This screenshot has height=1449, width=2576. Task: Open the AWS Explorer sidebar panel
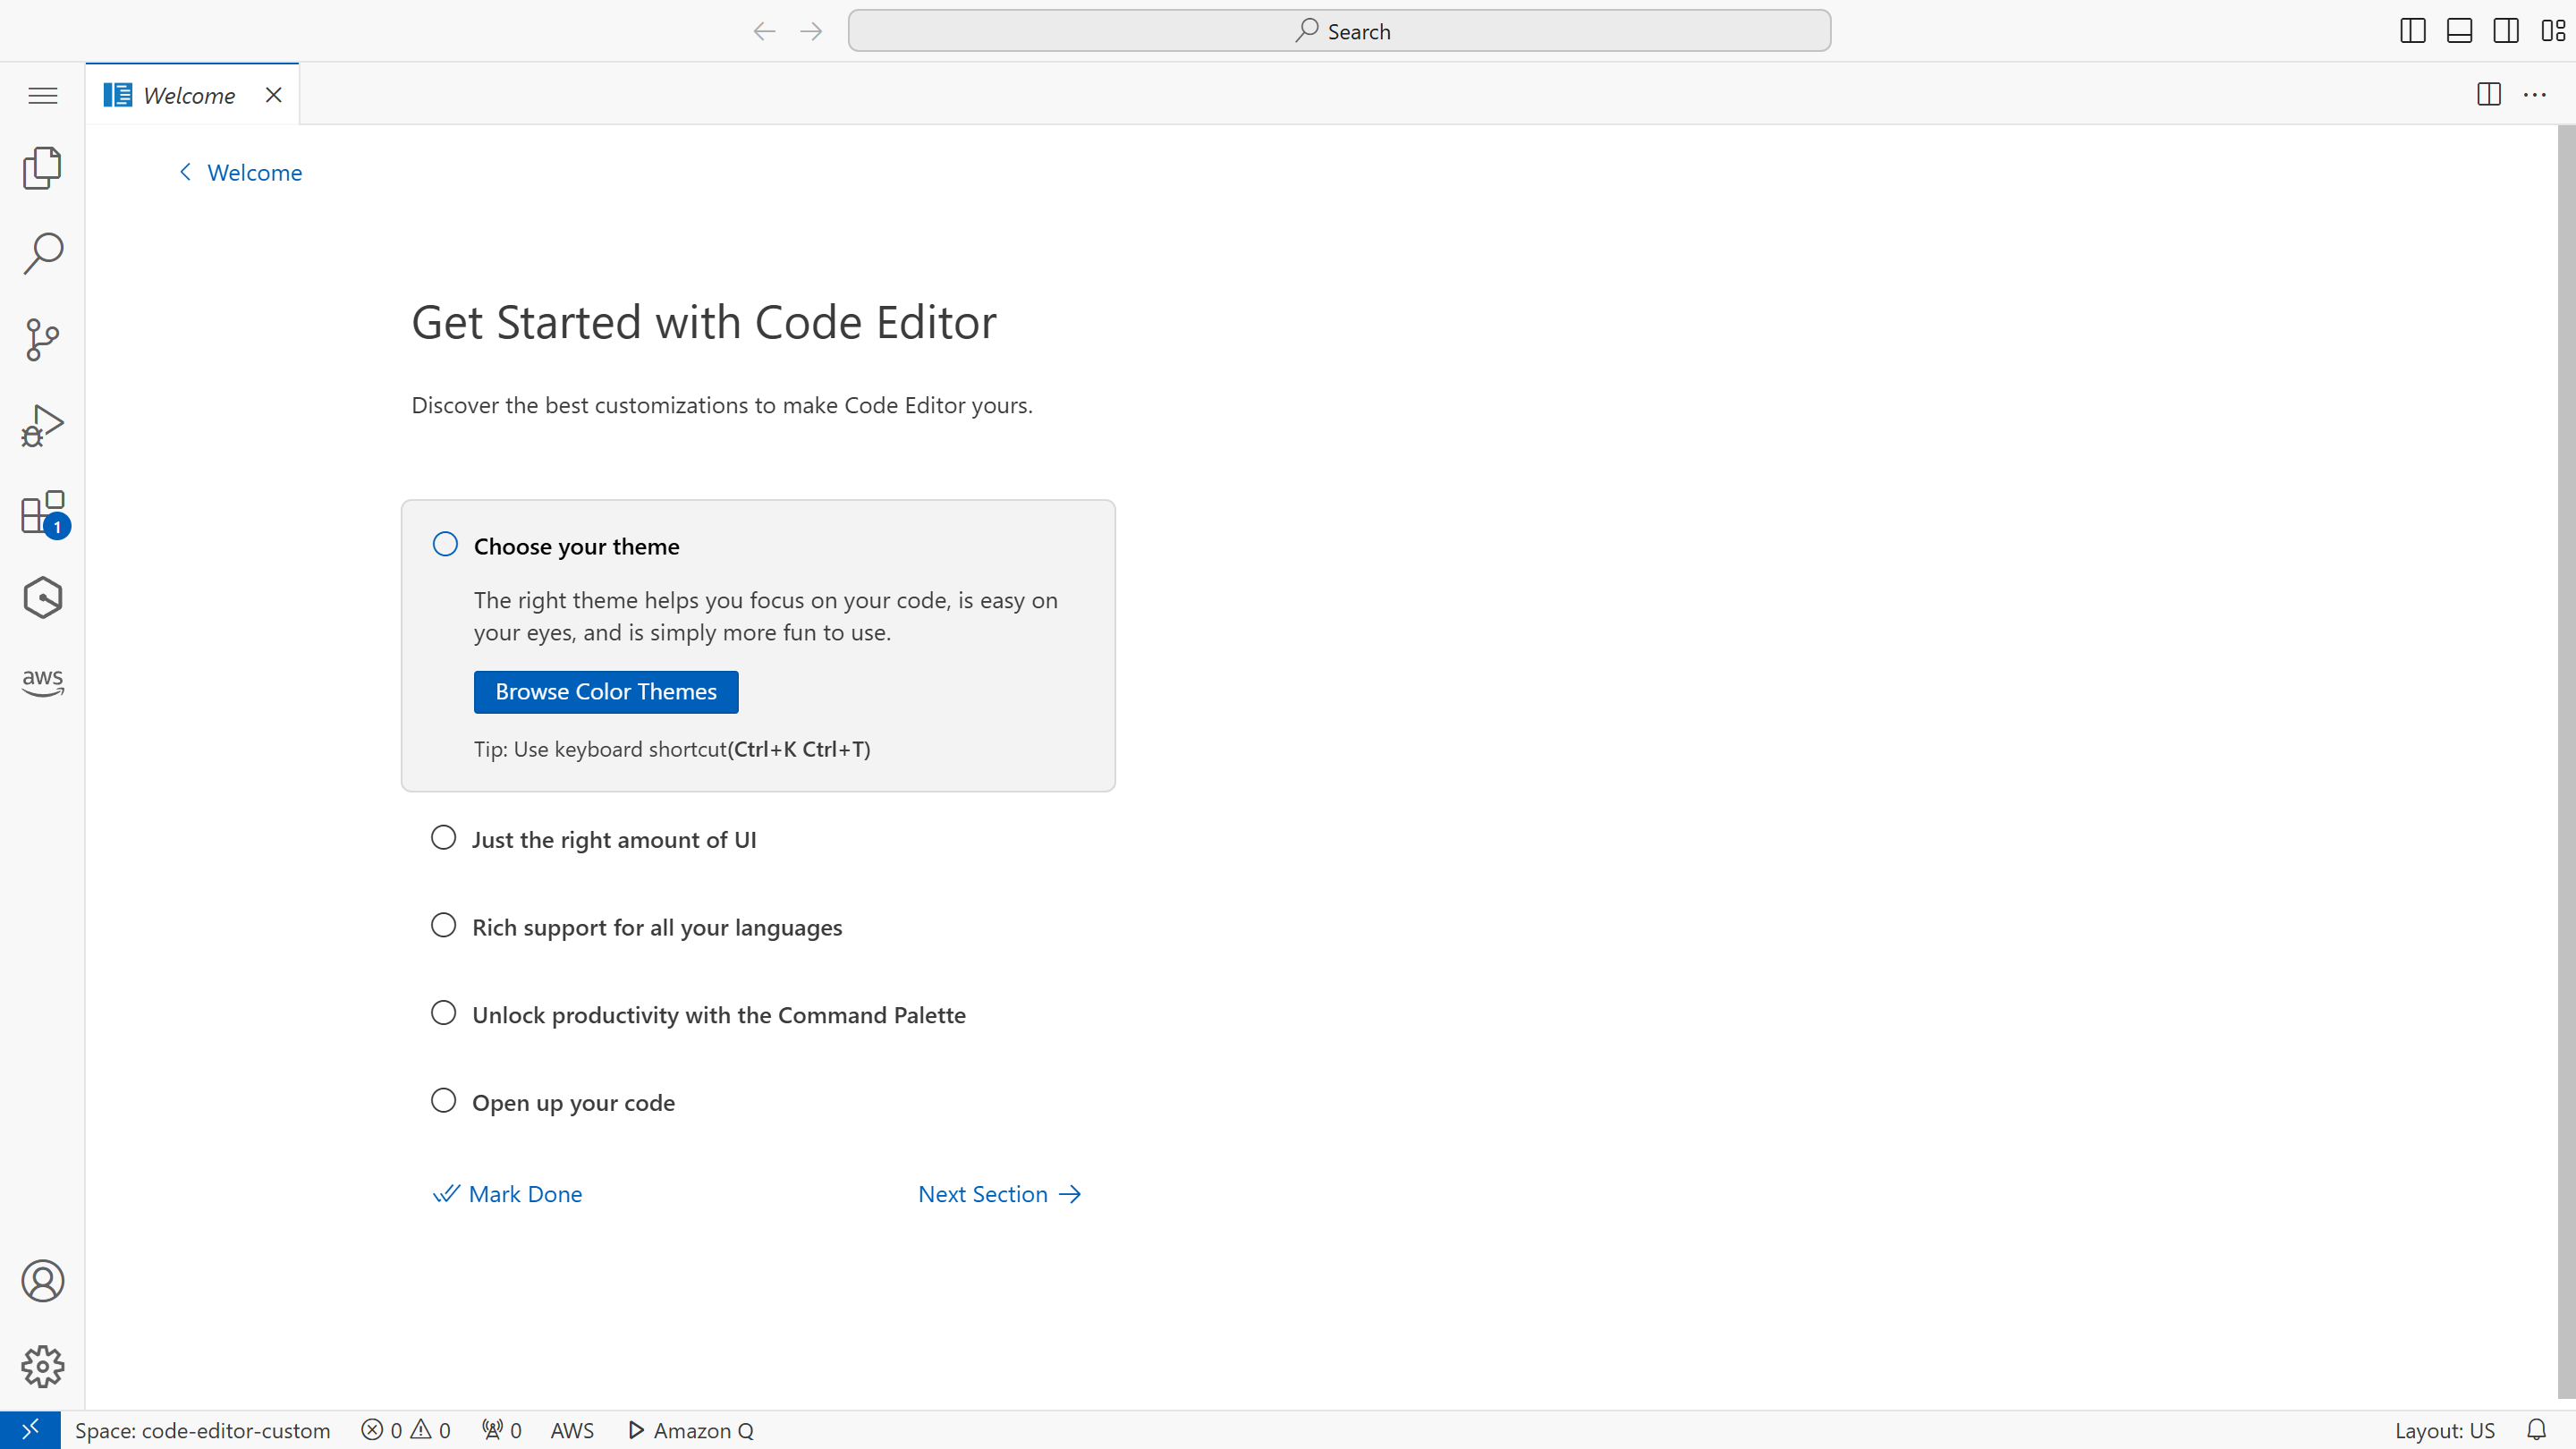tap(42, 682)
